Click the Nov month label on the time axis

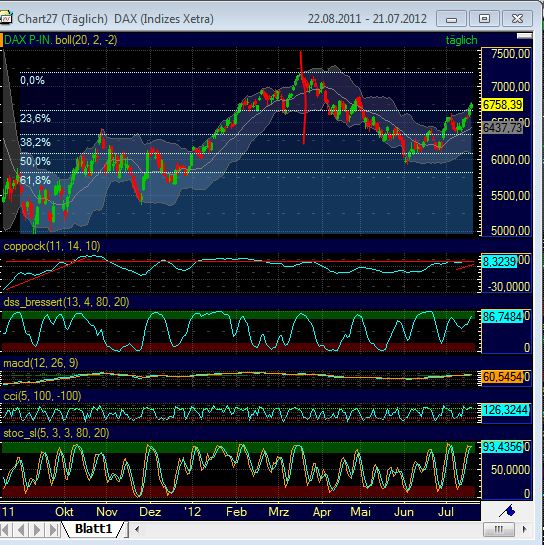click(x=107, y=512)
